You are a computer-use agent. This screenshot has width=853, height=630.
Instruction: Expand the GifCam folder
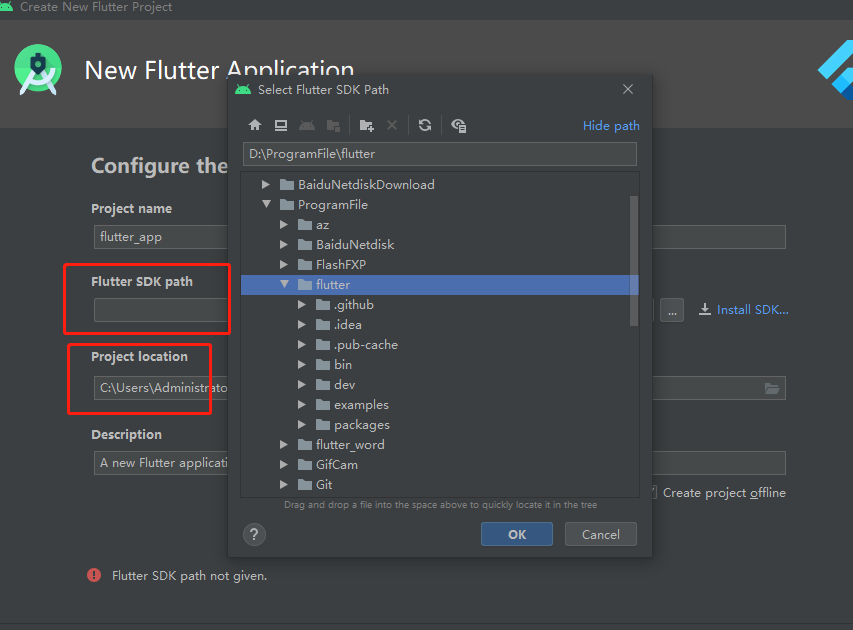[x=283, y=465]
